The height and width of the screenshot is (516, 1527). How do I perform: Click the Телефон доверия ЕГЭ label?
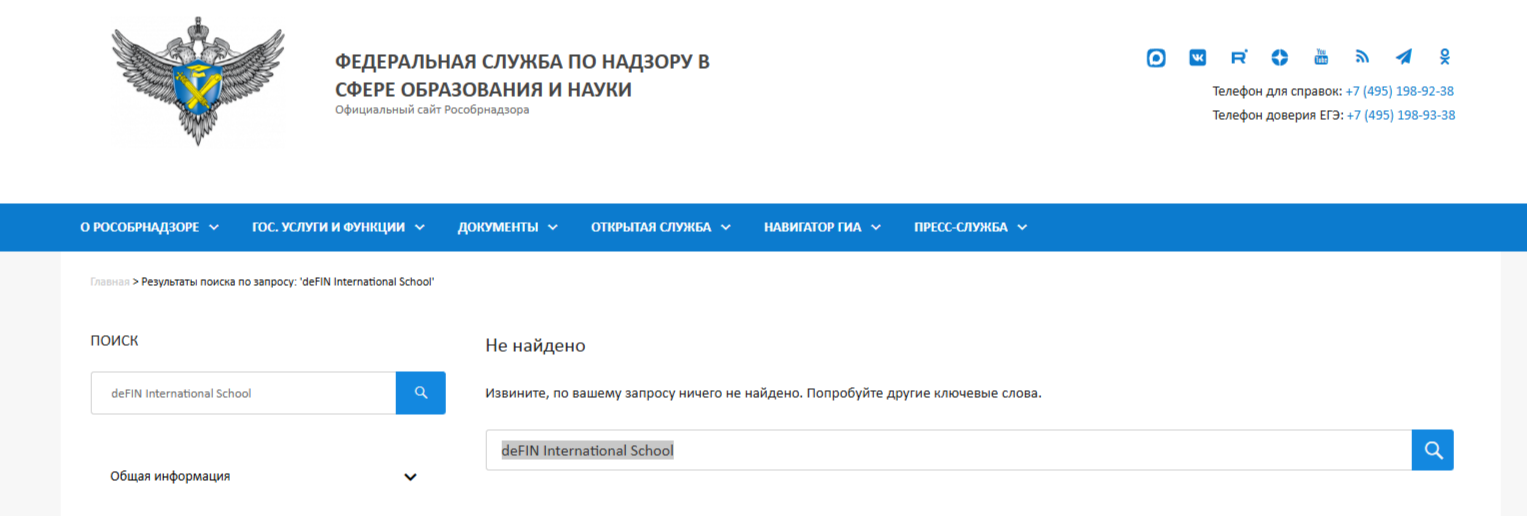tap(1278, 115)
